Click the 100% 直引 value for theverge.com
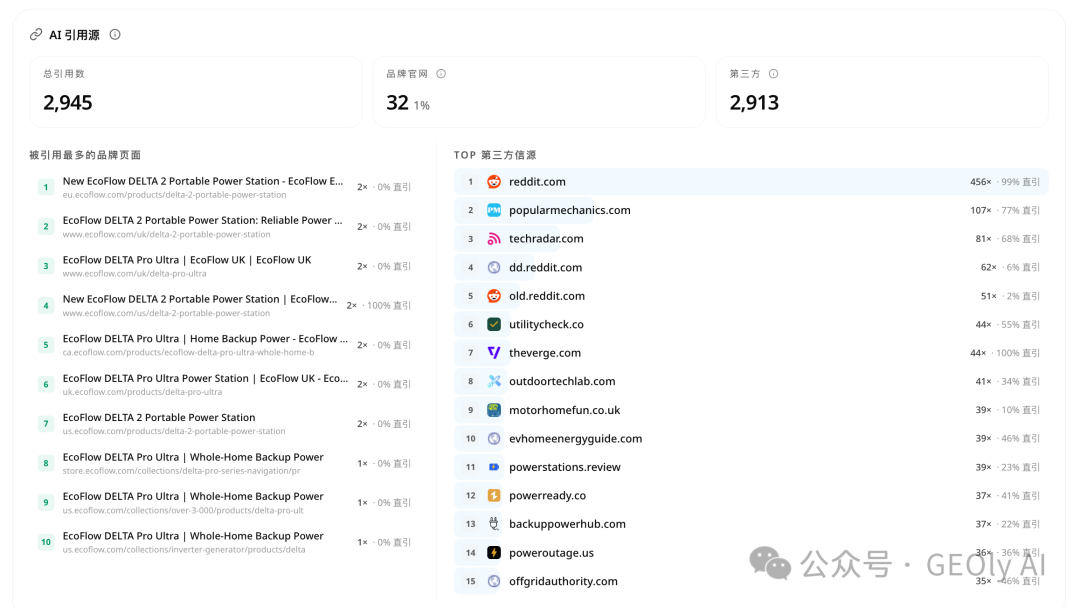1080x608 pixels. coord(1018,353)
